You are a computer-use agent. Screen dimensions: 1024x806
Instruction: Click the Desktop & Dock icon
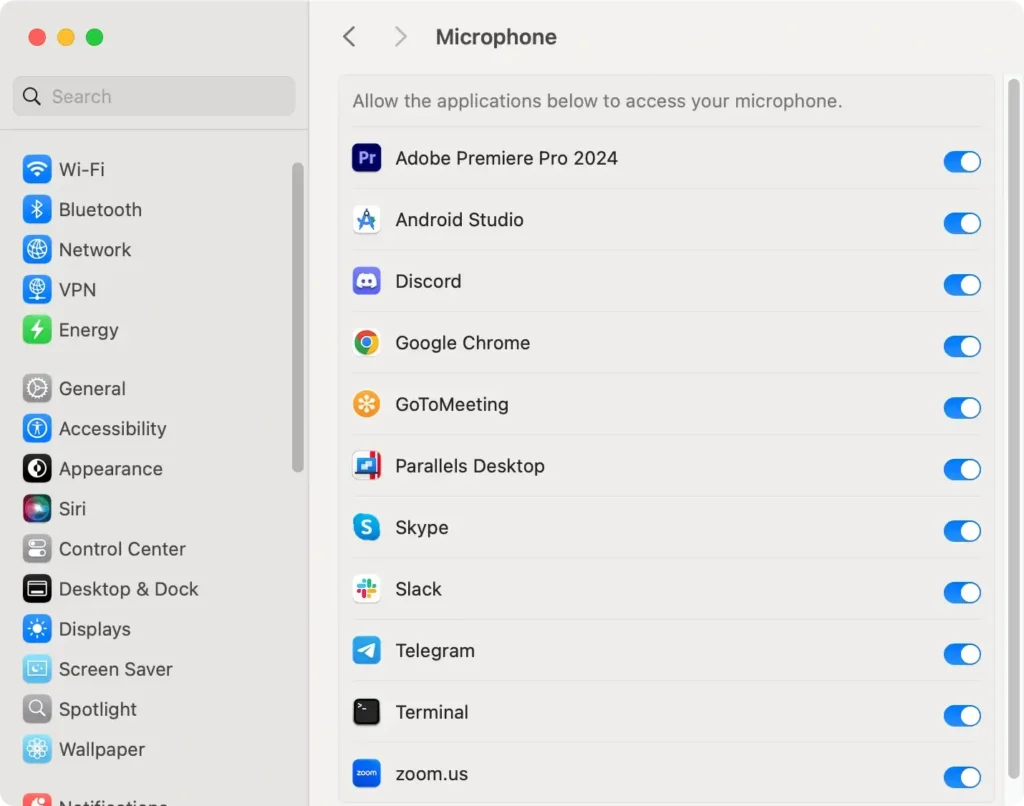37,588
